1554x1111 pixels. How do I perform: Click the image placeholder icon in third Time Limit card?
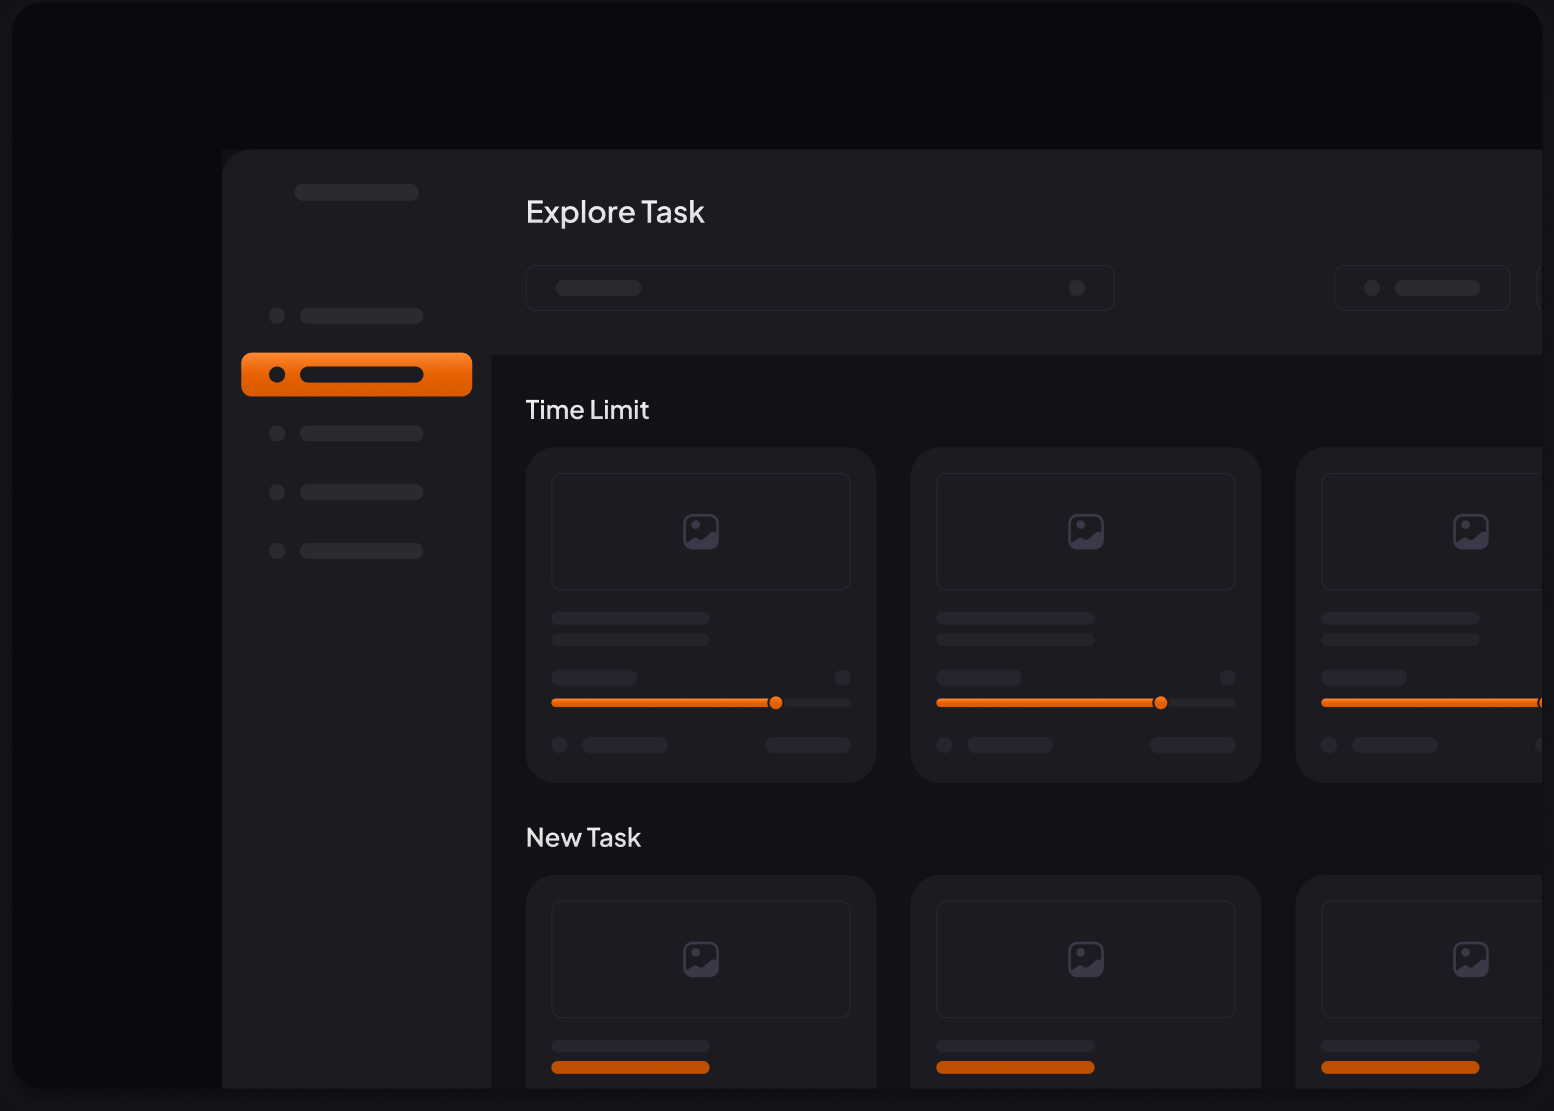click(1471, 531)
